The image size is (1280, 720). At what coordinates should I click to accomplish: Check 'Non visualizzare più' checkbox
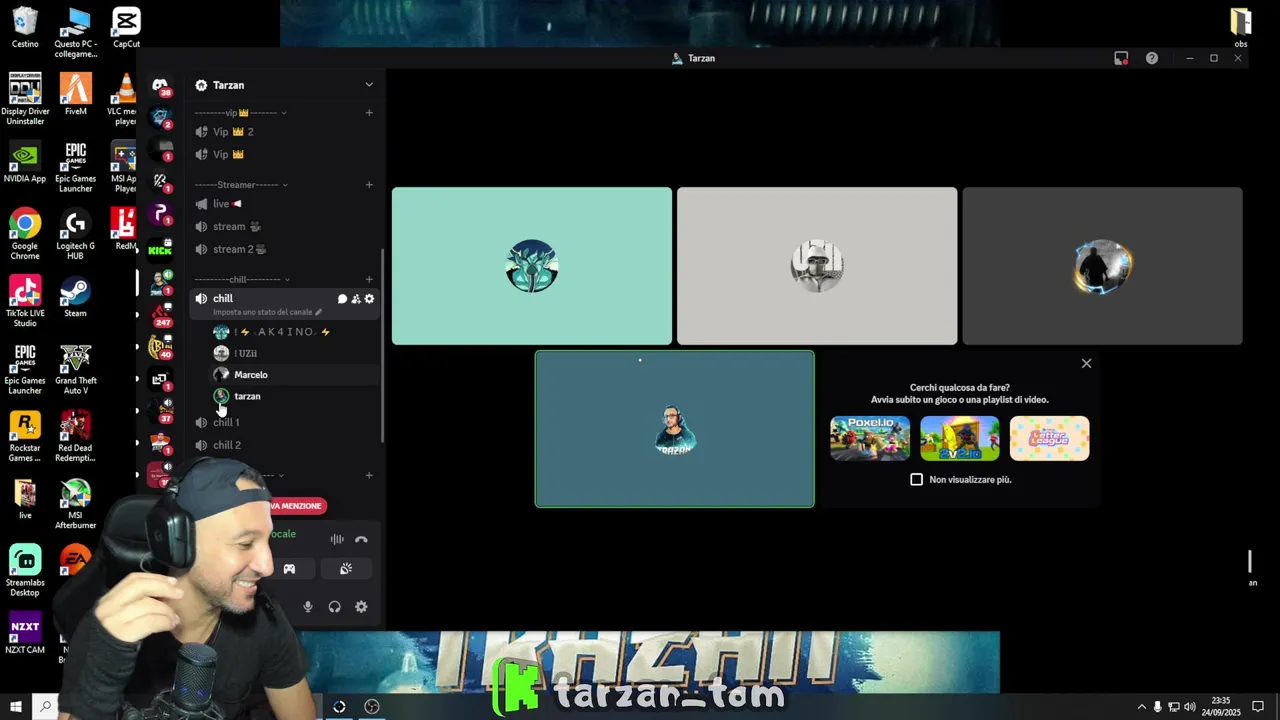click(x=916, y=480)
